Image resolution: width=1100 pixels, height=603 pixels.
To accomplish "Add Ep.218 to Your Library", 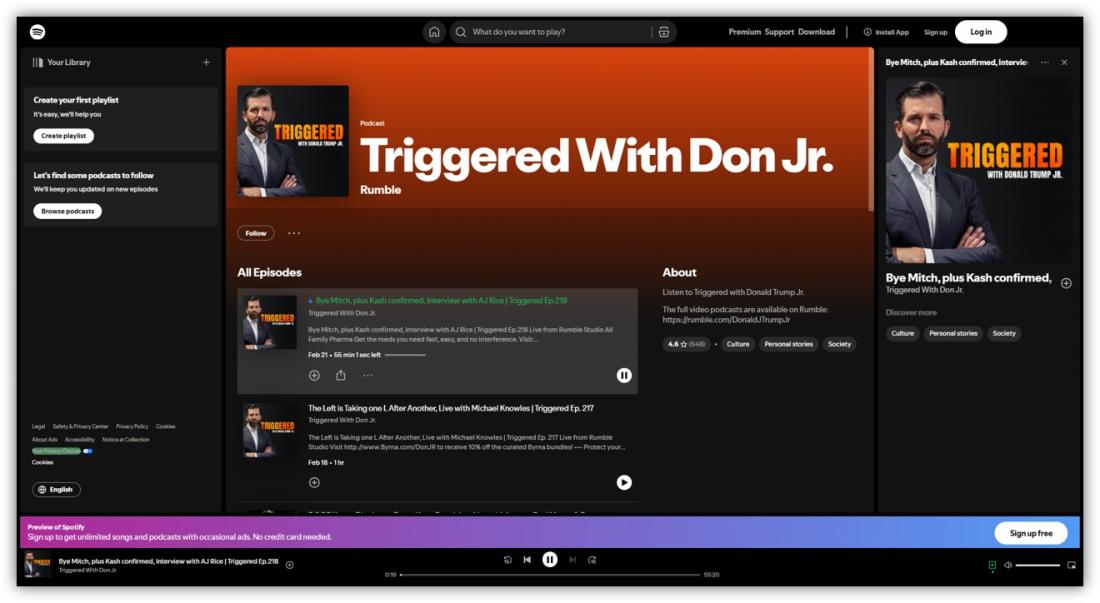I will tap(314, 376).
